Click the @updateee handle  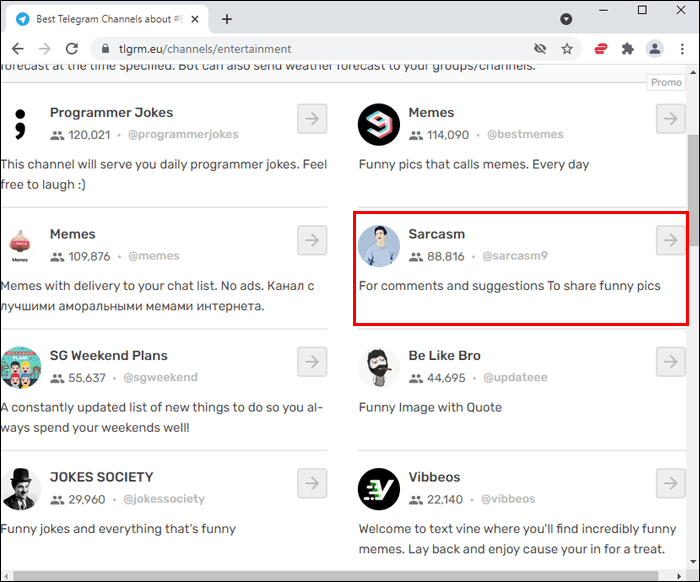(515, 378)
